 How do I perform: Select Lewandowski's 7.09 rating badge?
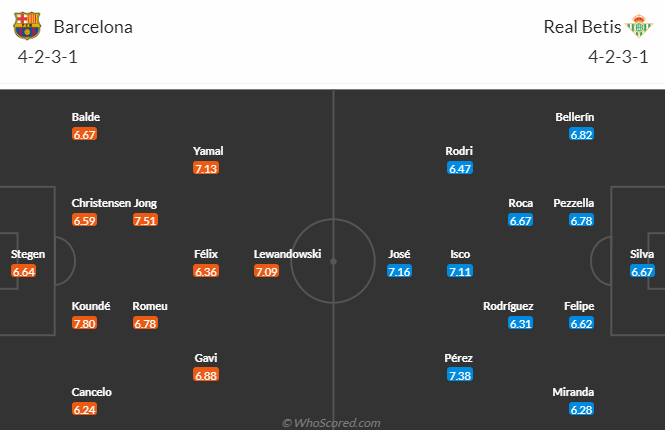267,271
